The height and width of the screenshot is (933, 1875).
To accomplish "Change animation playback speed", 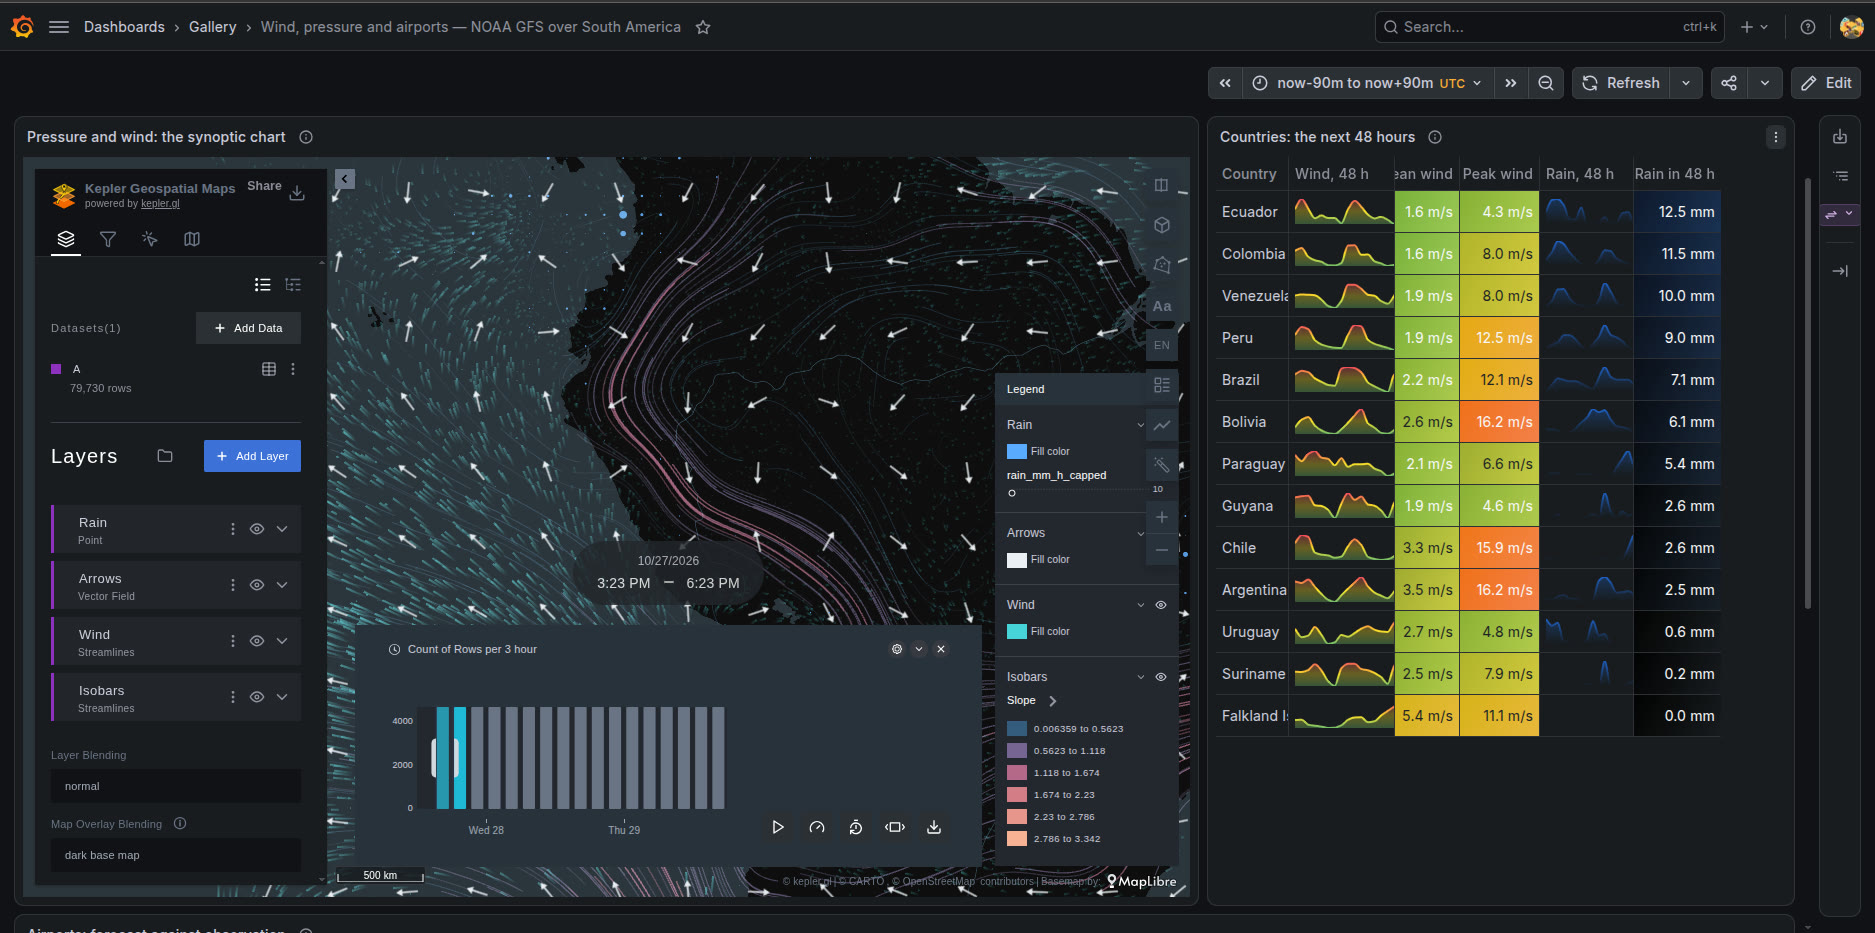I will [x=817, y=827].
